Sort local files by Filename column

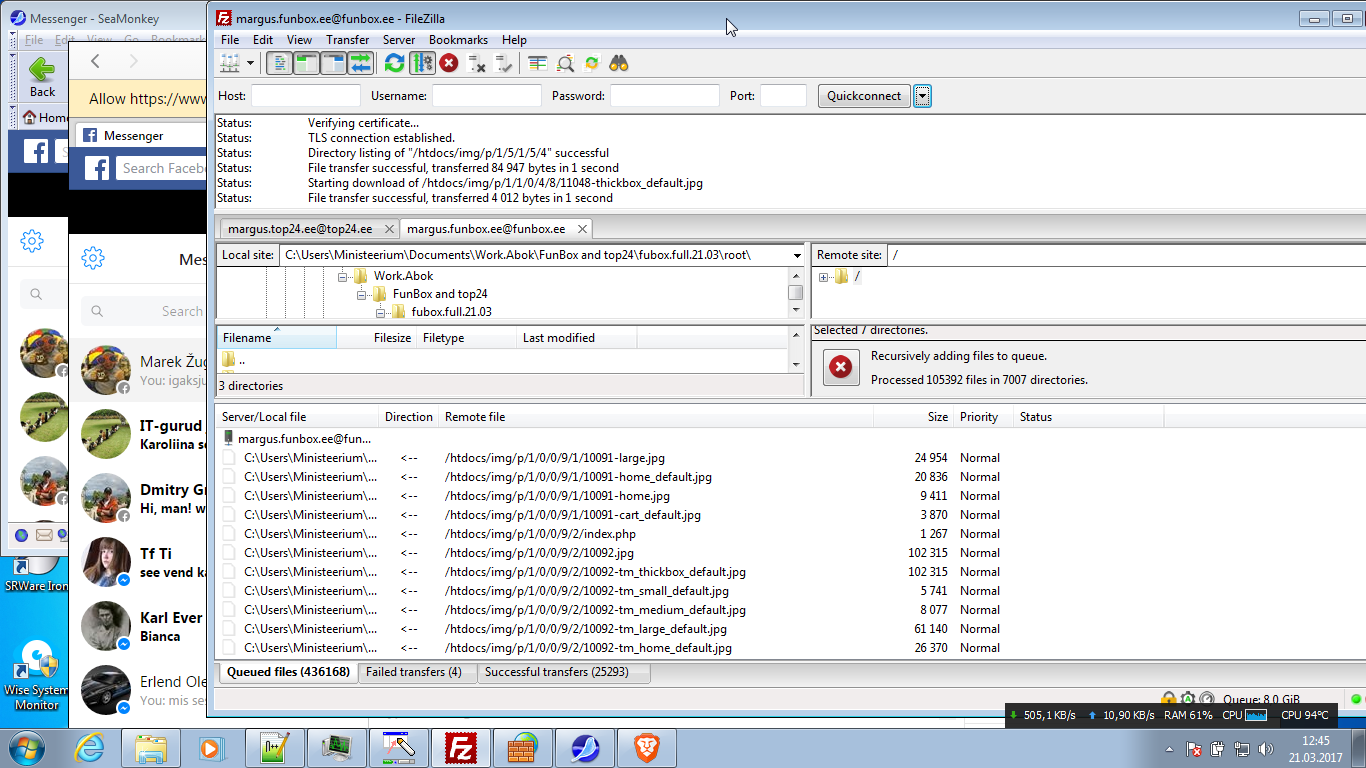[x=276, y=338]
